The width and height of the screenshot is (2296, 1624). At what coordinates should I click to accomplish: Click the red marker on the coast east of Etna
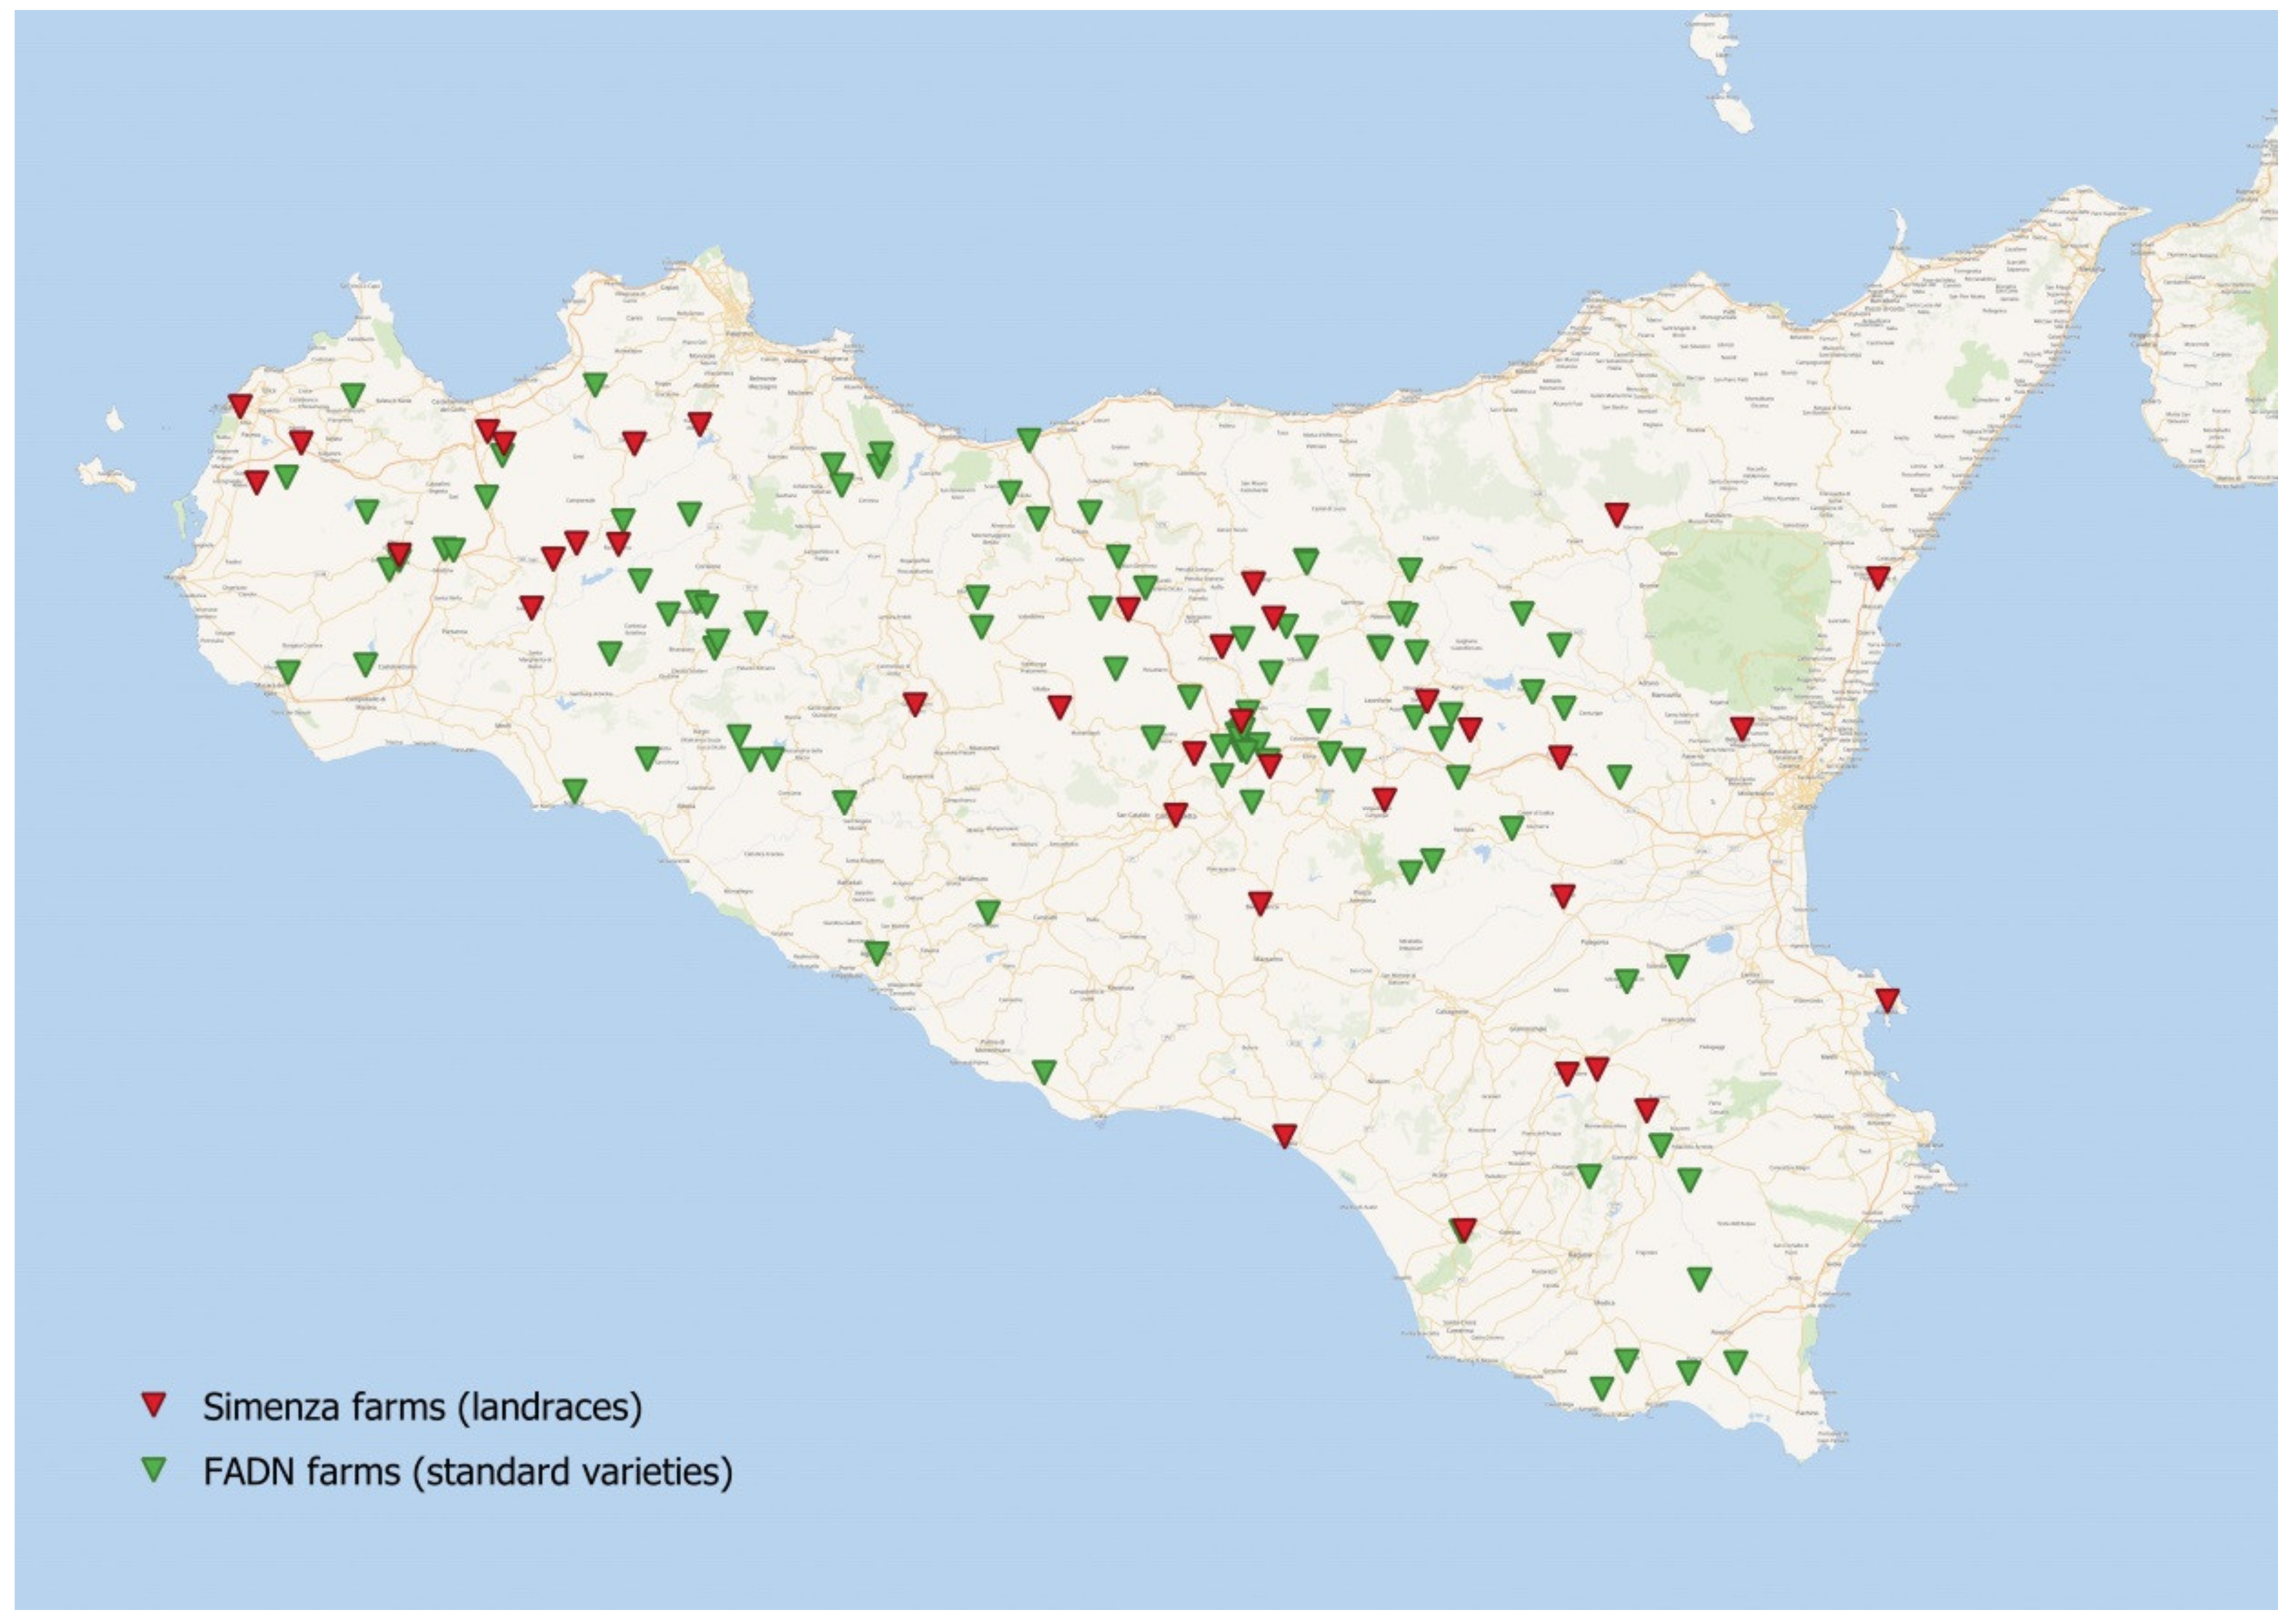(x=1877, y=576)
